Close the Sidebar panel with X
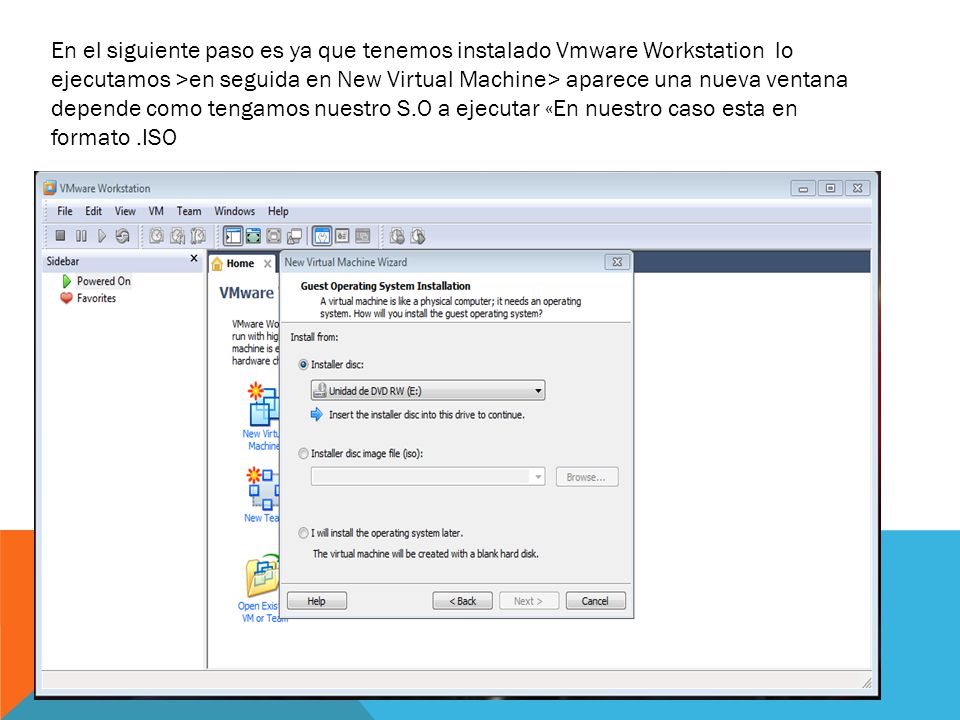 tap(193, 258)
